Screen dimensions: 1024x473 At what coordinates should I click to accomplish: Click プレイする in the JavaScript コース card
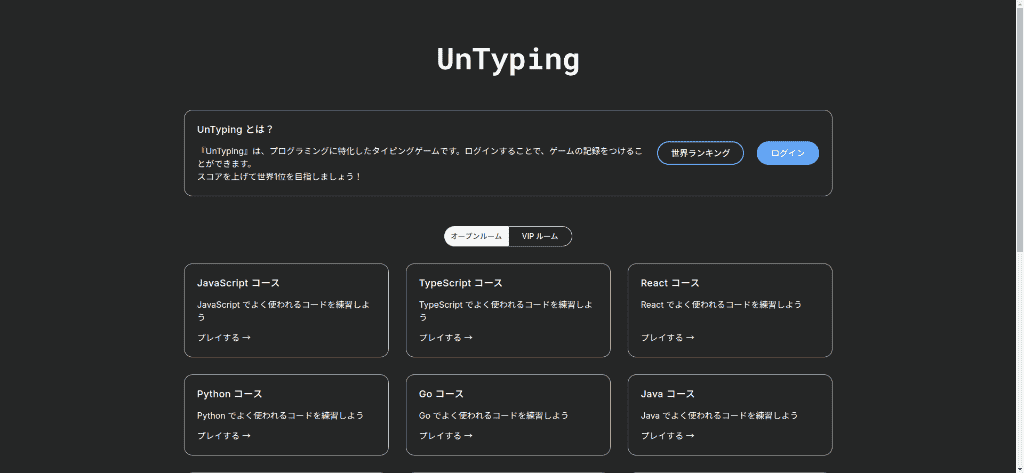point(223,338)
